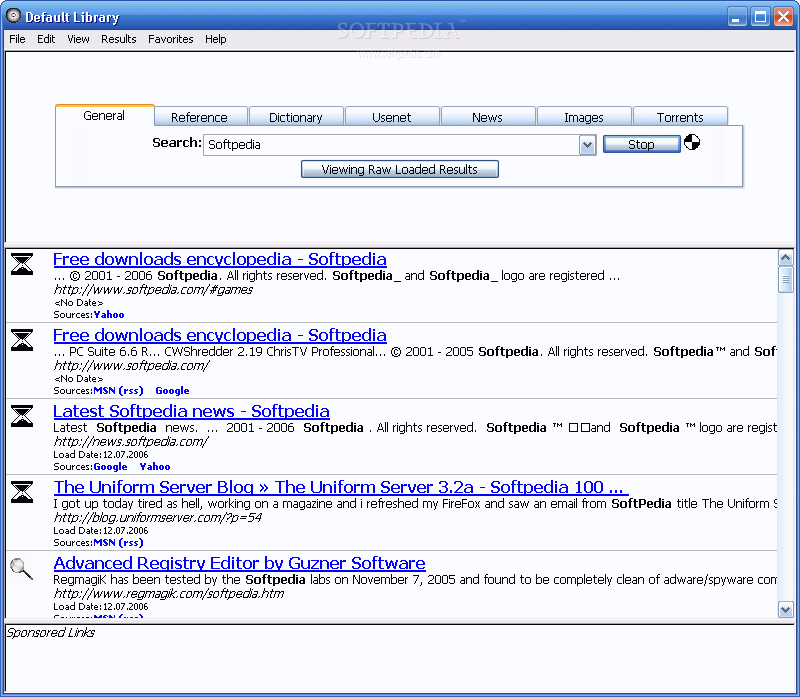Click the results scrollbar thumb

point(786,280)
